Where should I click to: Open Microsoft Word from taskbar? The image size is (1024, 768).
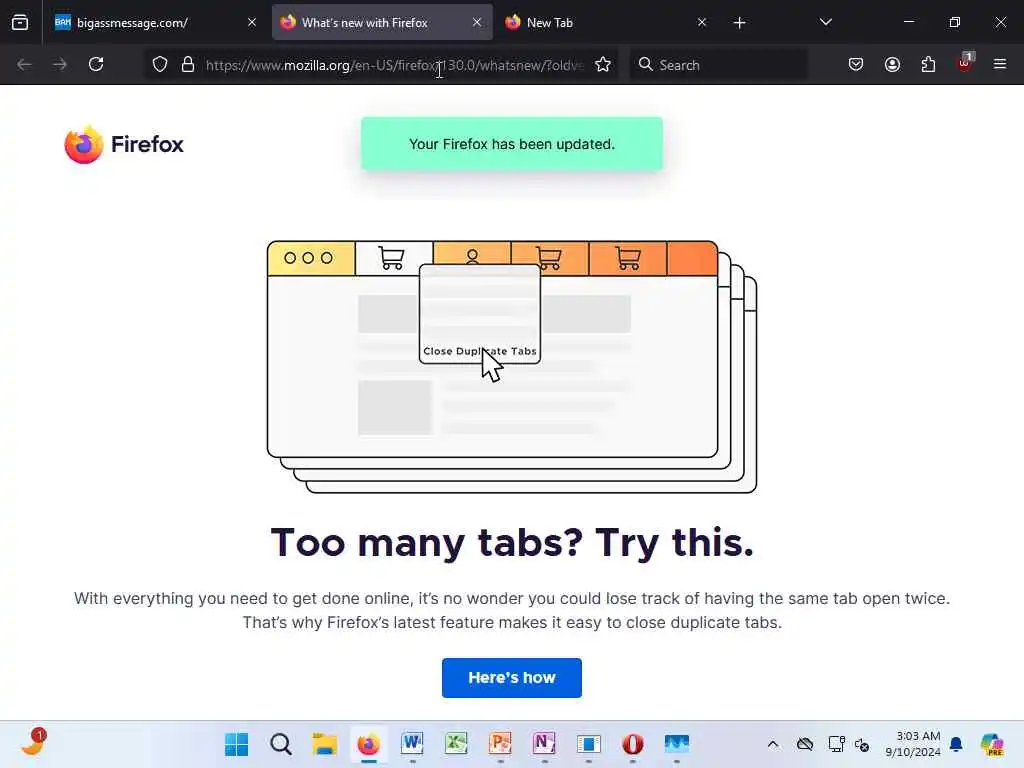click(413, 744)
